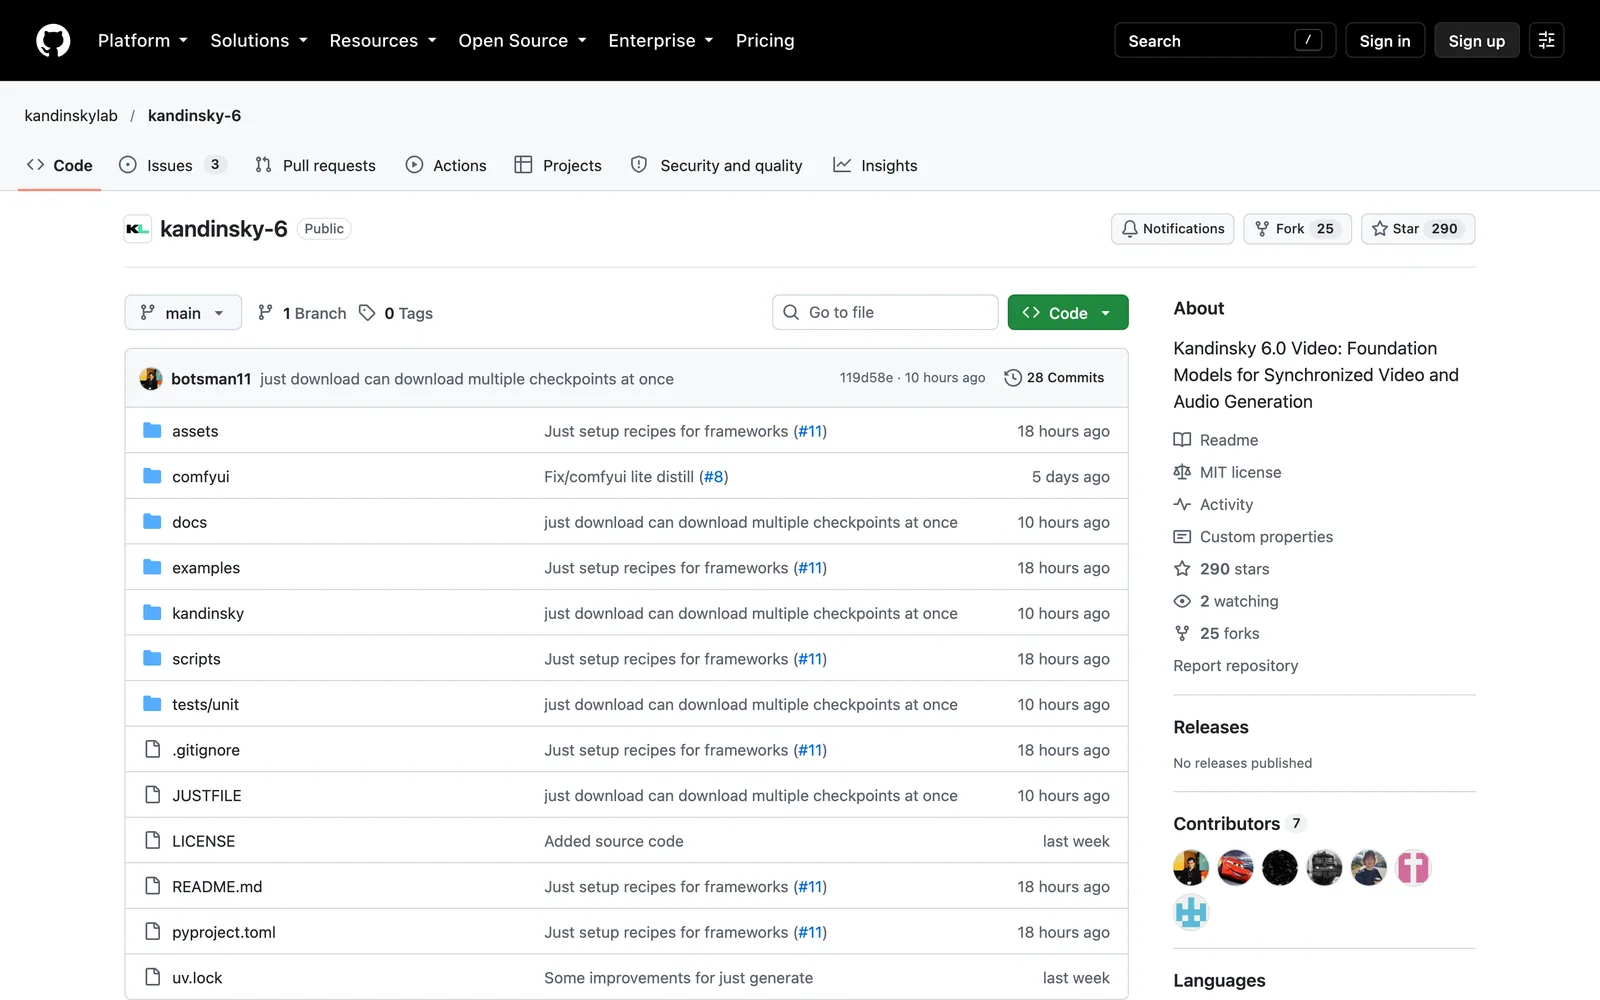Open the Actions tab
The height and width of the screenshot is (1000, 1600).
click(446, 165)
